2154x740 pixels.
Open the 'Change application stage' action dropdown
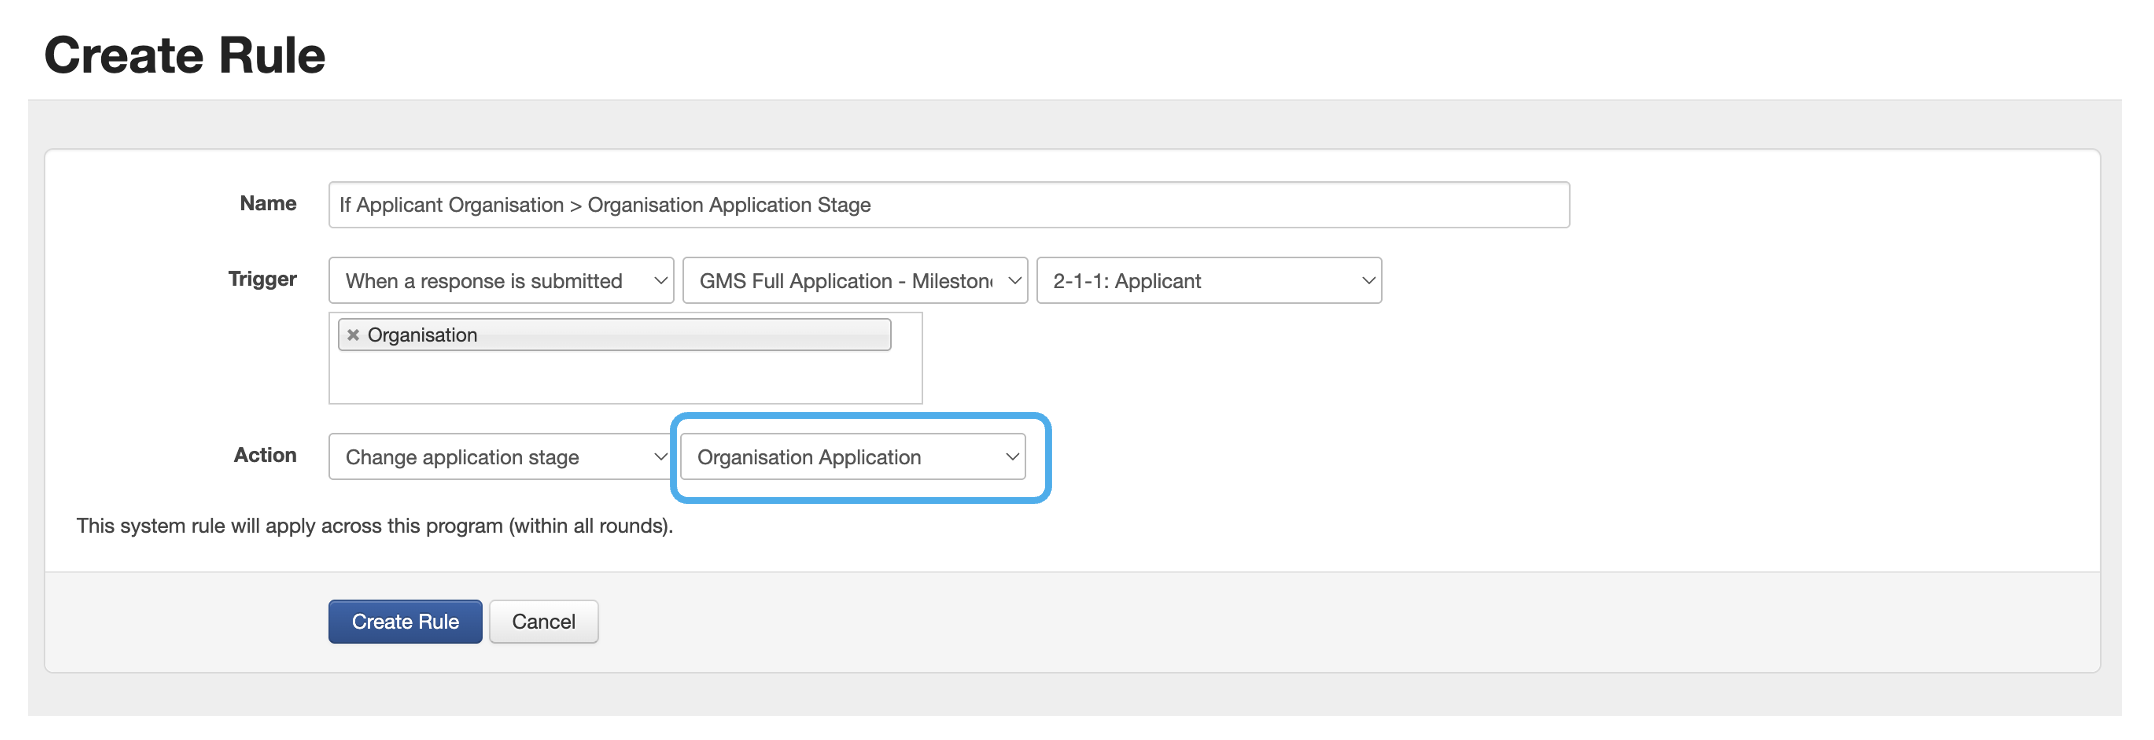click(498, 457)
